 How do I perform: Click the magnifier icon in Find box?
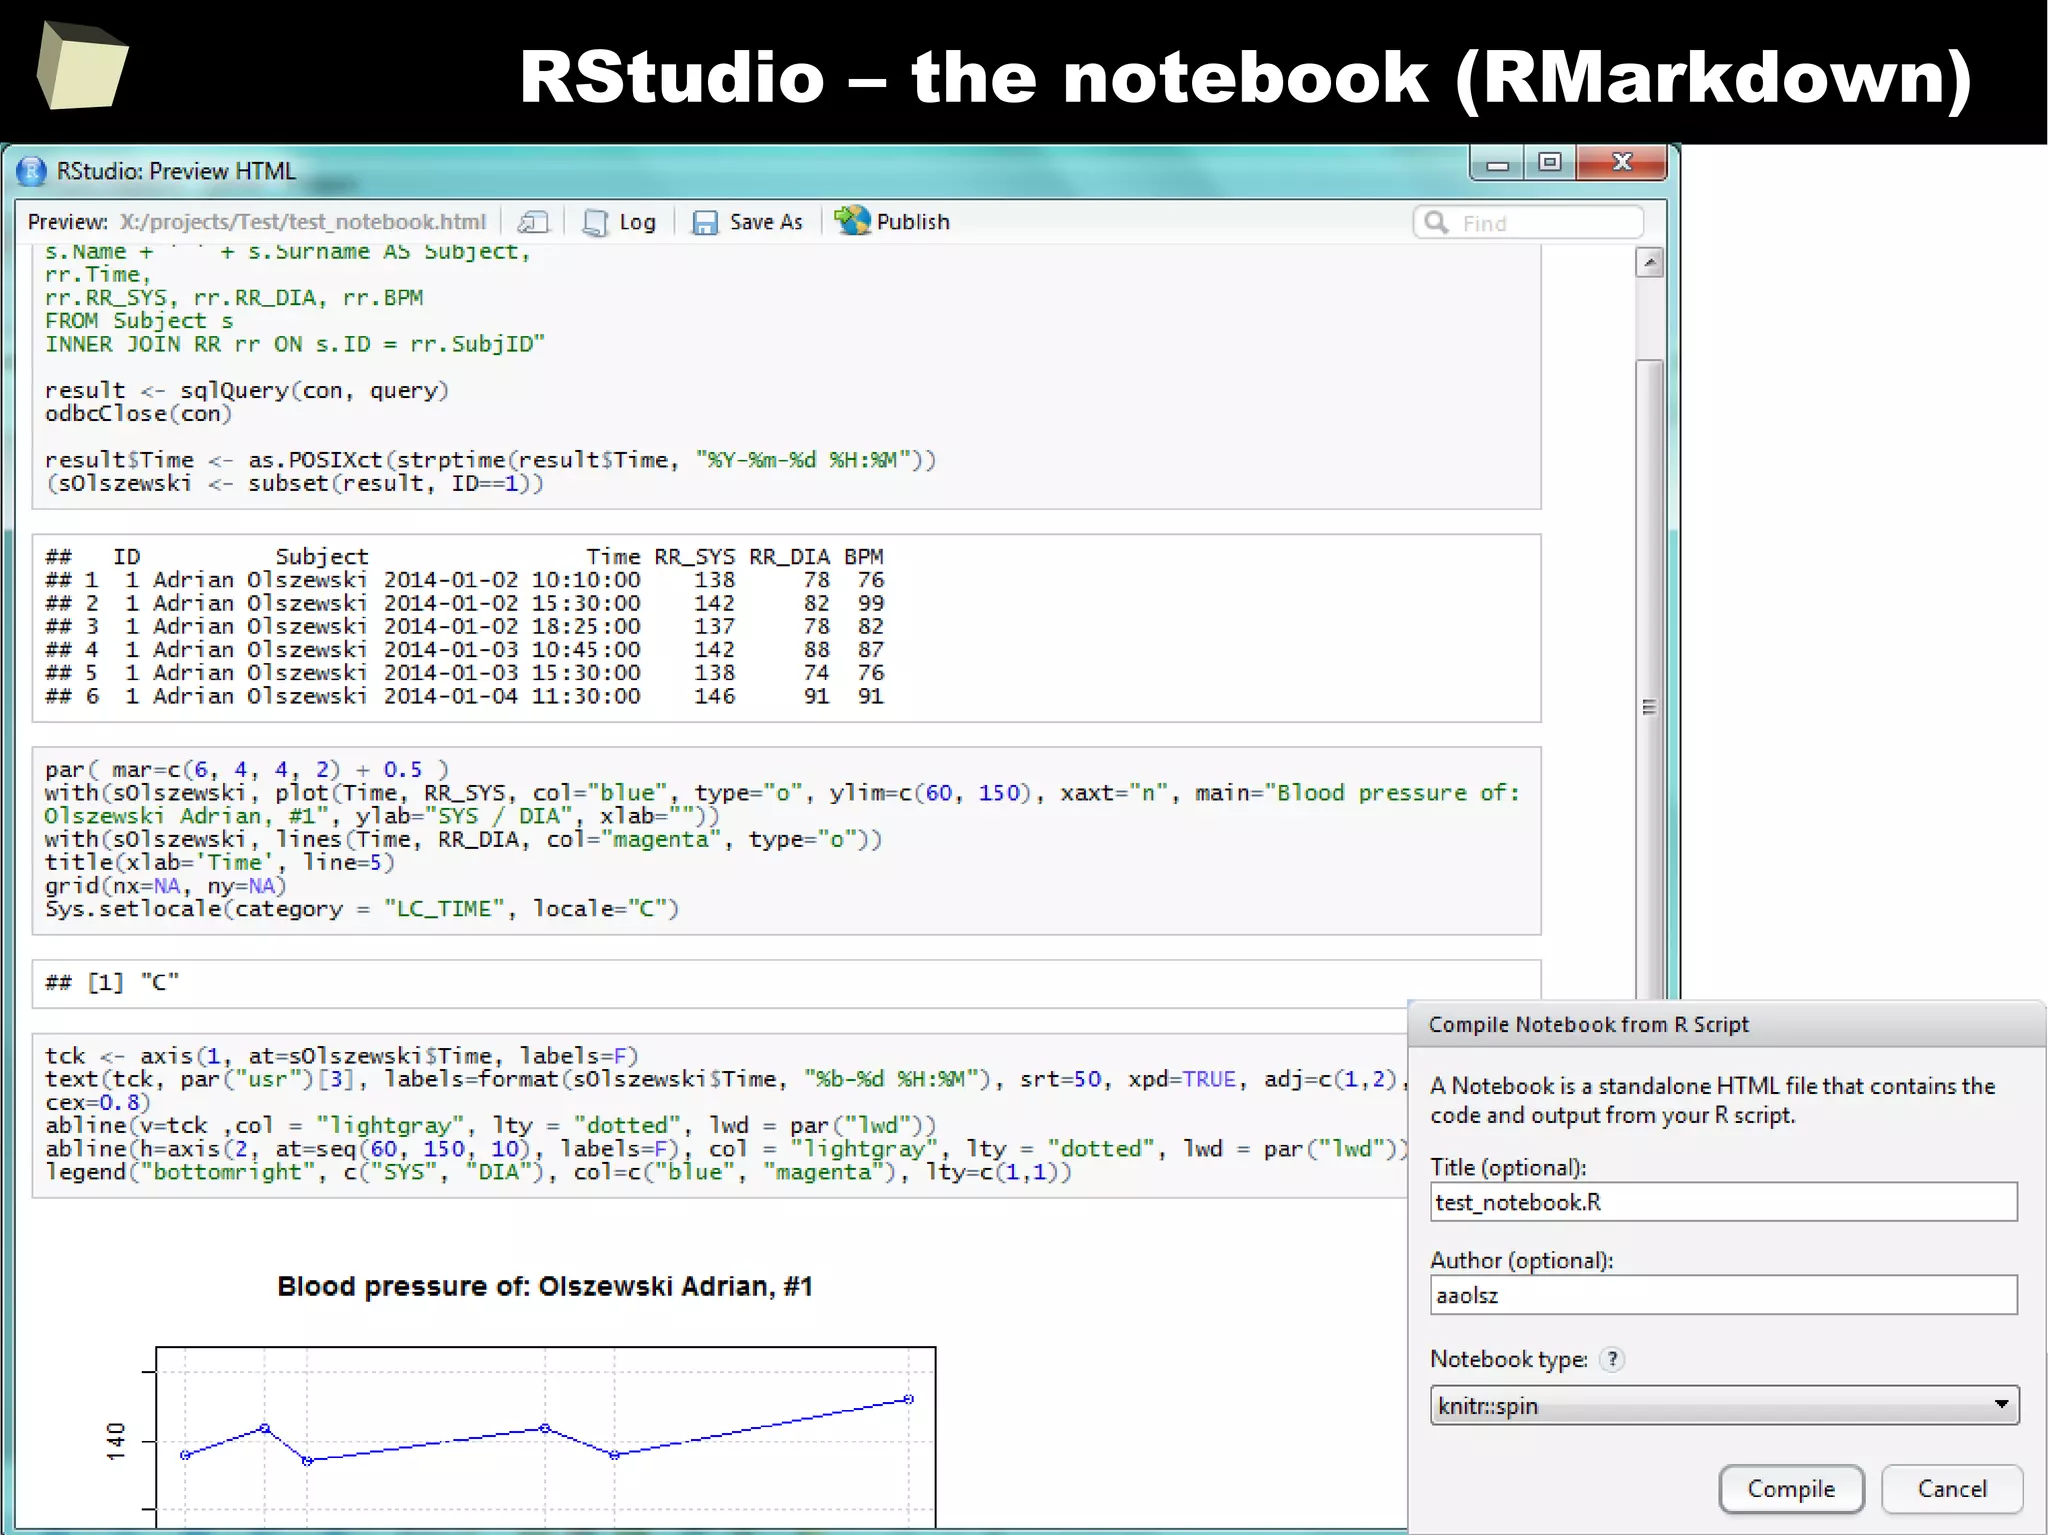(1436, 222)
